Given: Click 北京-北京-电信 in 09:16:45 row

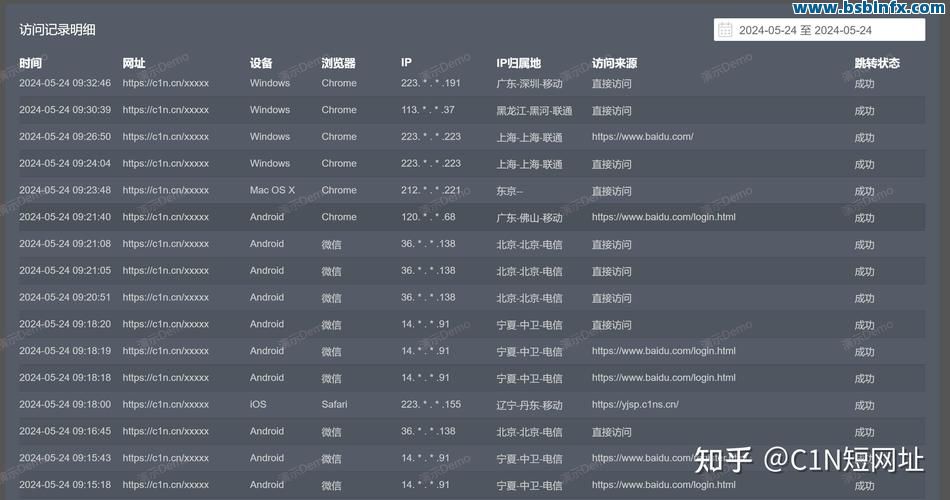Looking at the screenshot, I should (529, 432).
